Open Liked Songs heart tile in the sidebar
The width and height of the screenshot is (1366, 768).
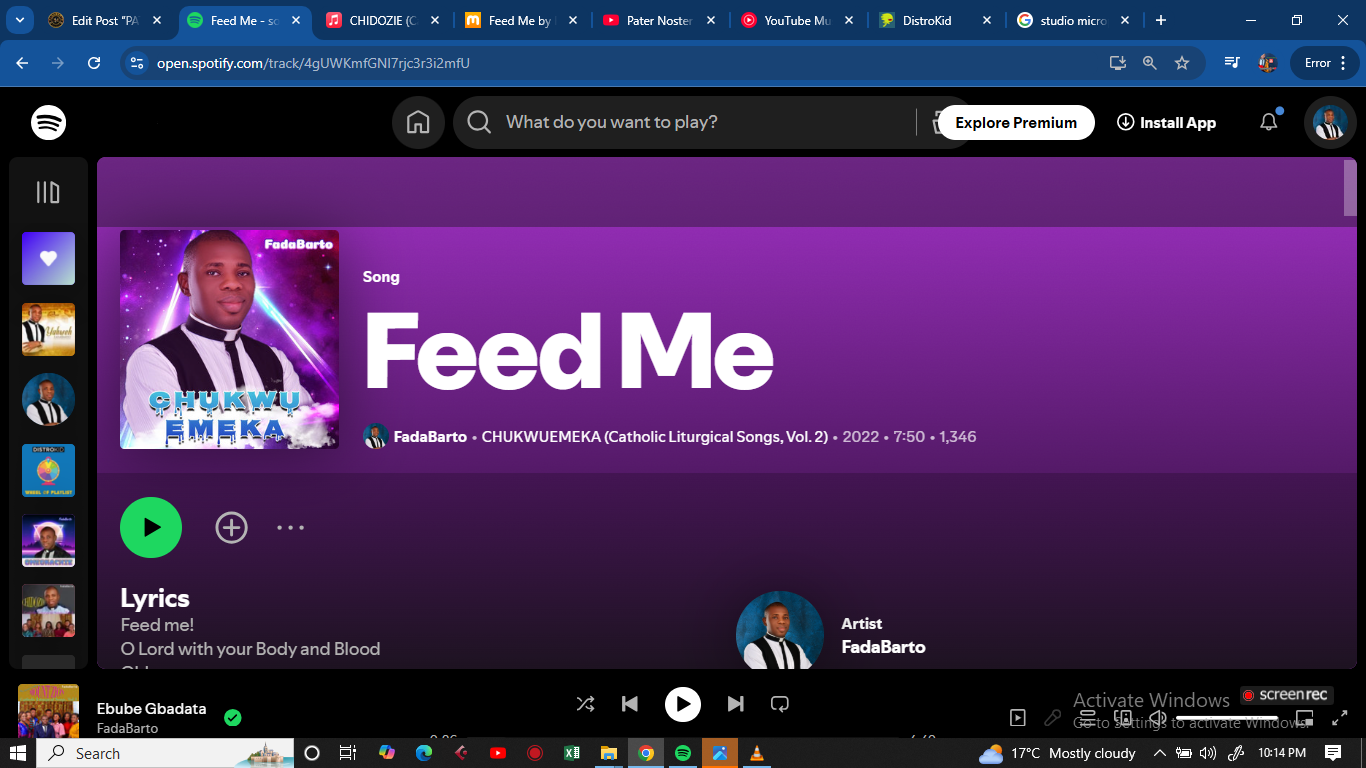pyautogui.click(x=48, y=259)
